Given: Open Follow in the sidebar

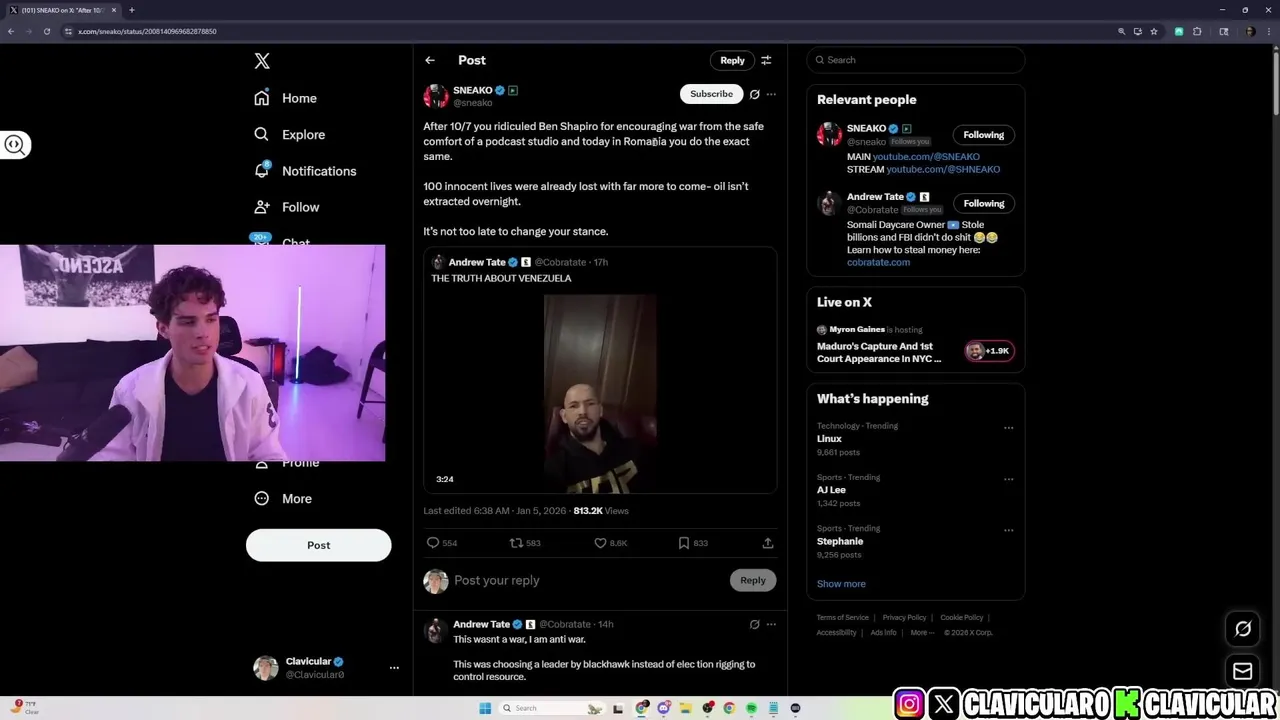Looking at the screenshot, I should 287,207.
